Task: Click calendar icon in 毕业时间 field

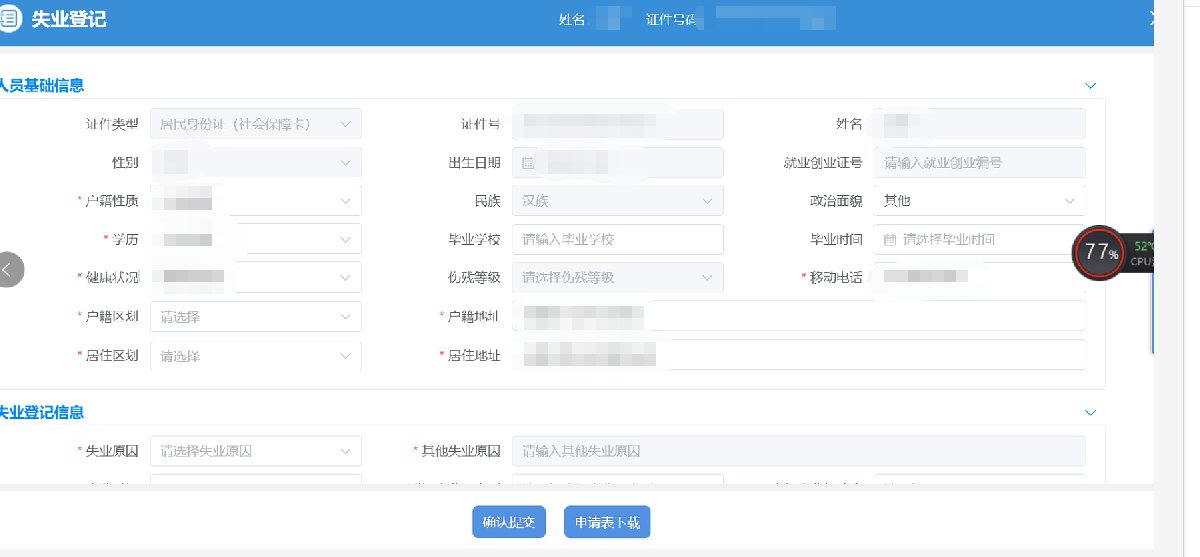Action: 890,240
